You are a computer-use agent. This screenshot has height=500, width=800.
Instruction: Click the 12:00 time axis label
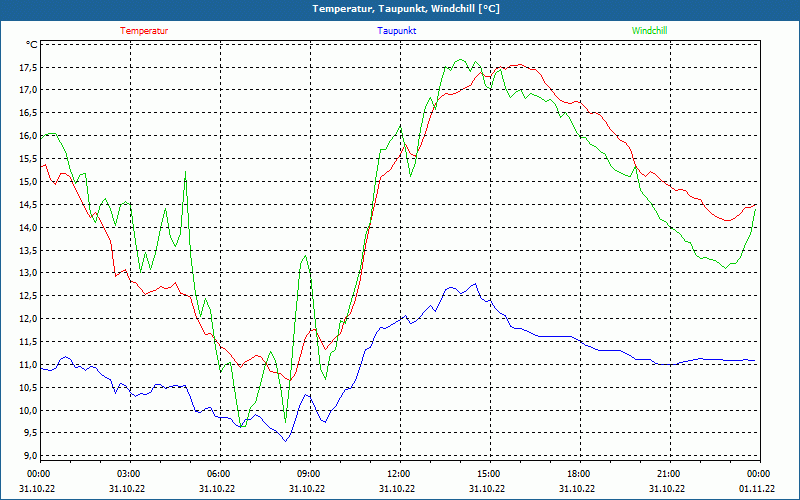398,474
